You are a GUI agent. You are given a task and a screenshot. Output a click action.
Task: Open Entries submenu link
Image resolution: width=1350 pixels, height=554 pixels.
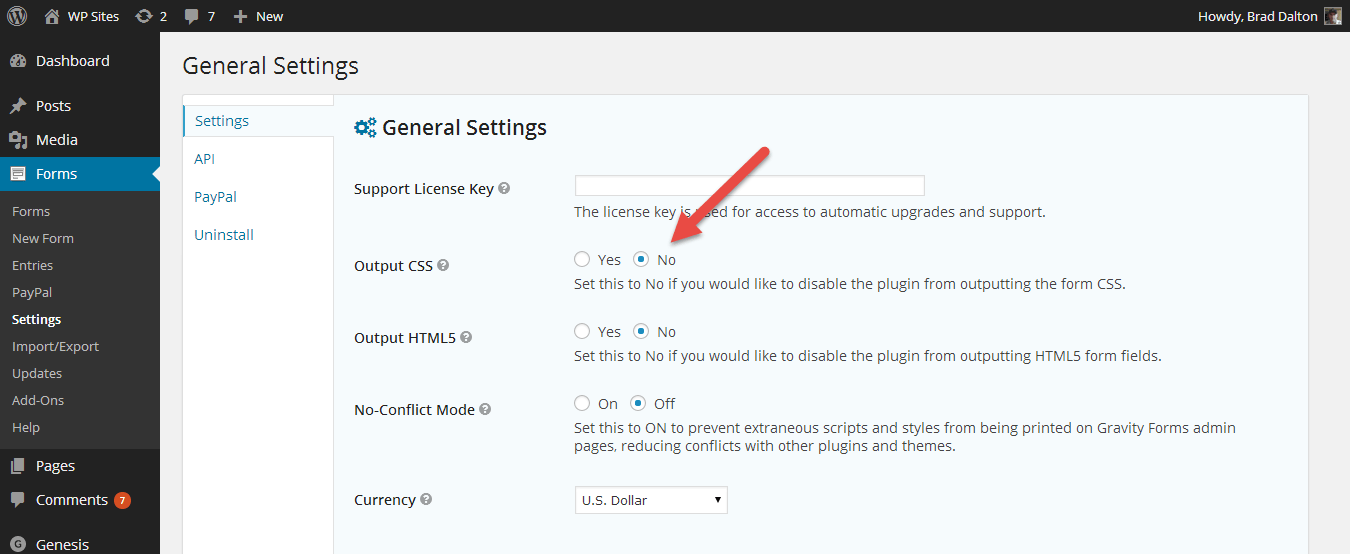coord(33,265)
